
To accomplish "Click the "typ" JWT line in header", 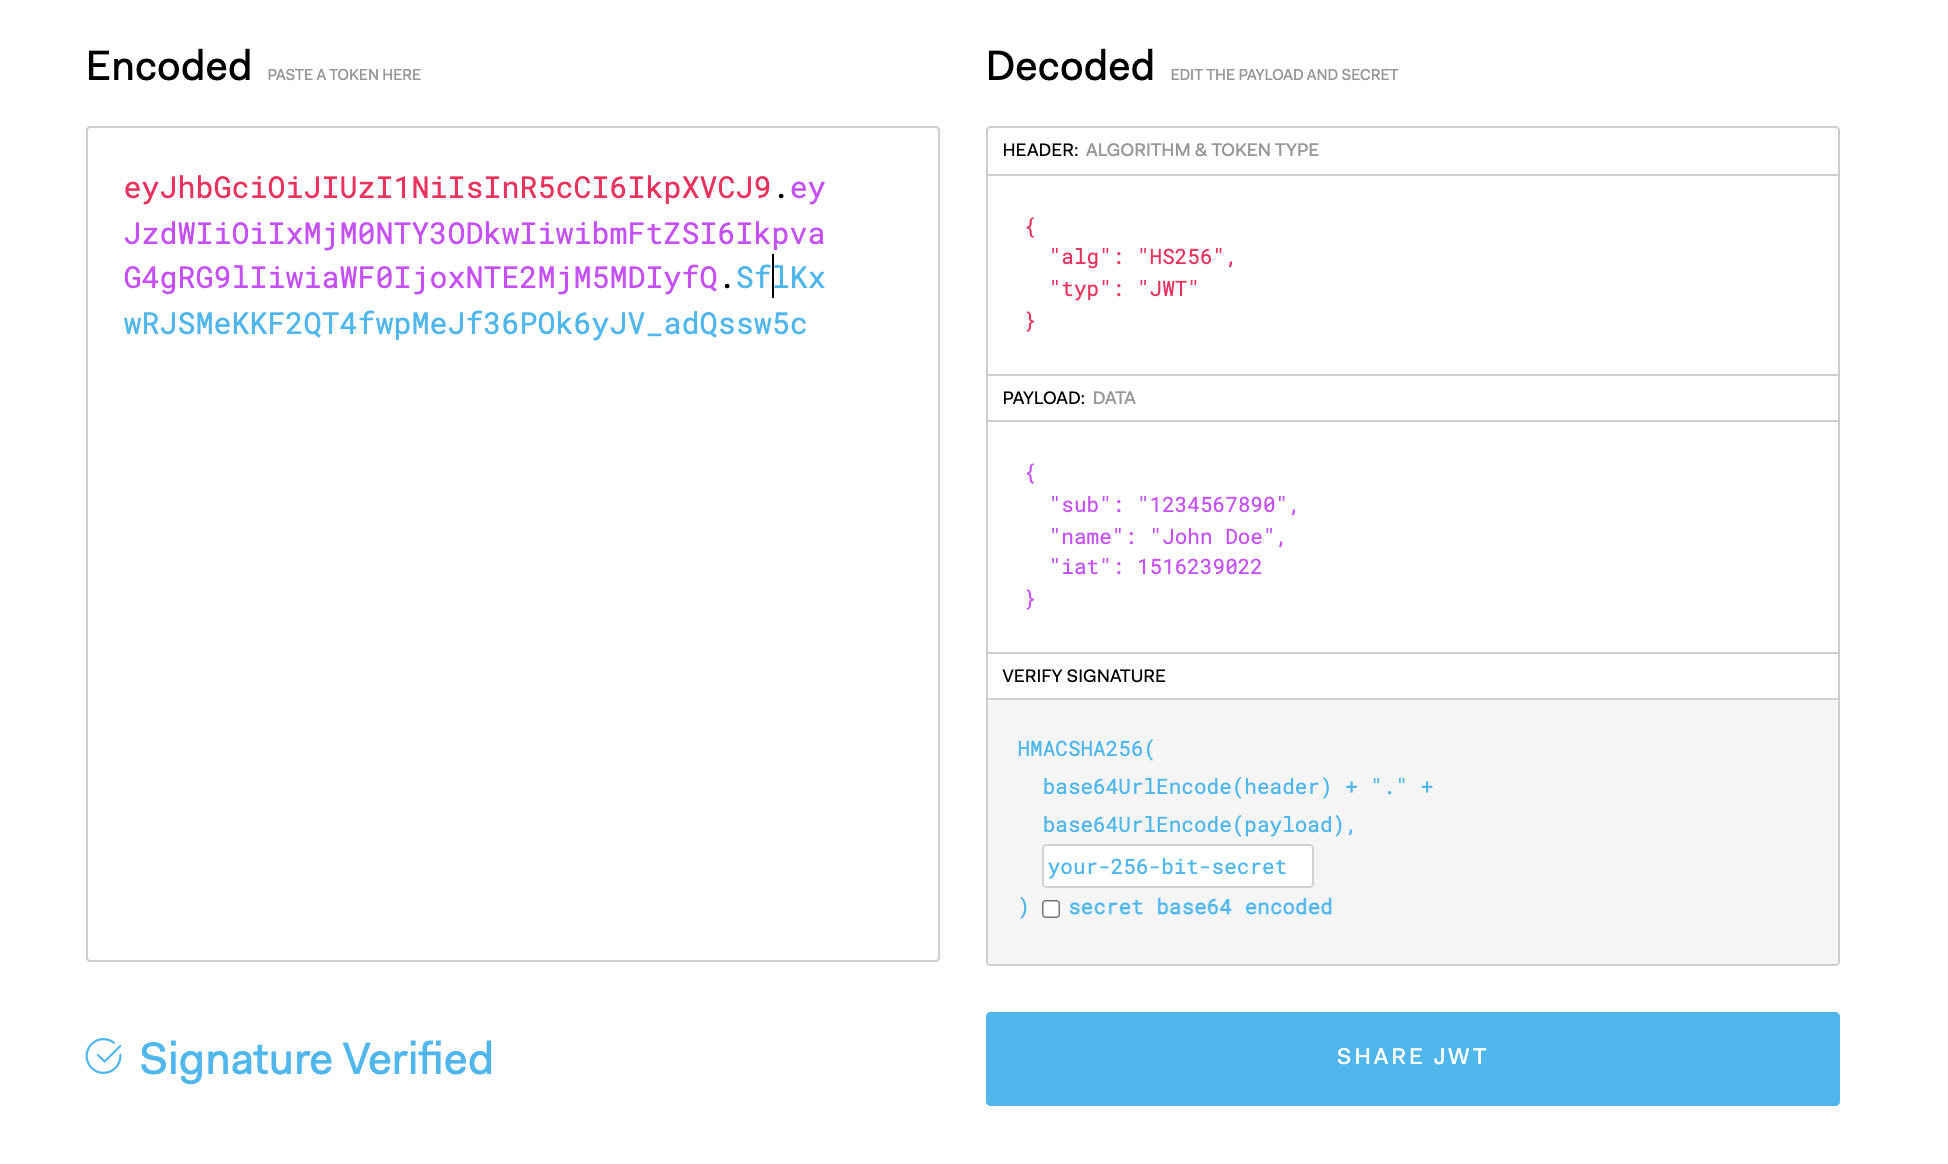I will click(x=1123, y=289).
